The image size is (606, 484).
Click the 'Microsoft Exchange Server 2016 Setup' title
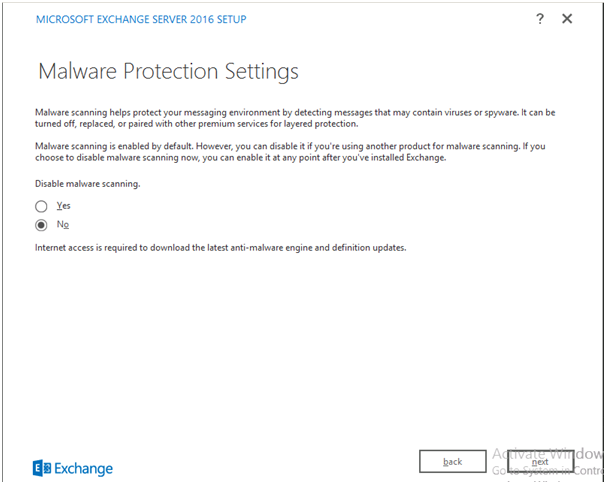tap(141, 19)
